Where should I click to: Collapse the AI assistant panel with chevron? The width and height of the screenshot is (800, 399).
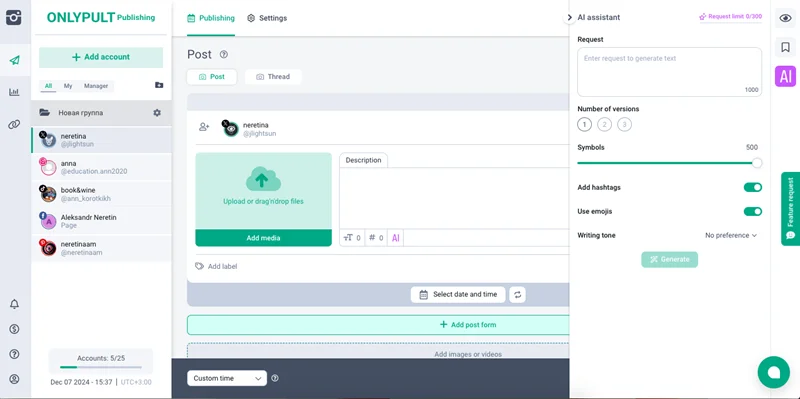569,17
